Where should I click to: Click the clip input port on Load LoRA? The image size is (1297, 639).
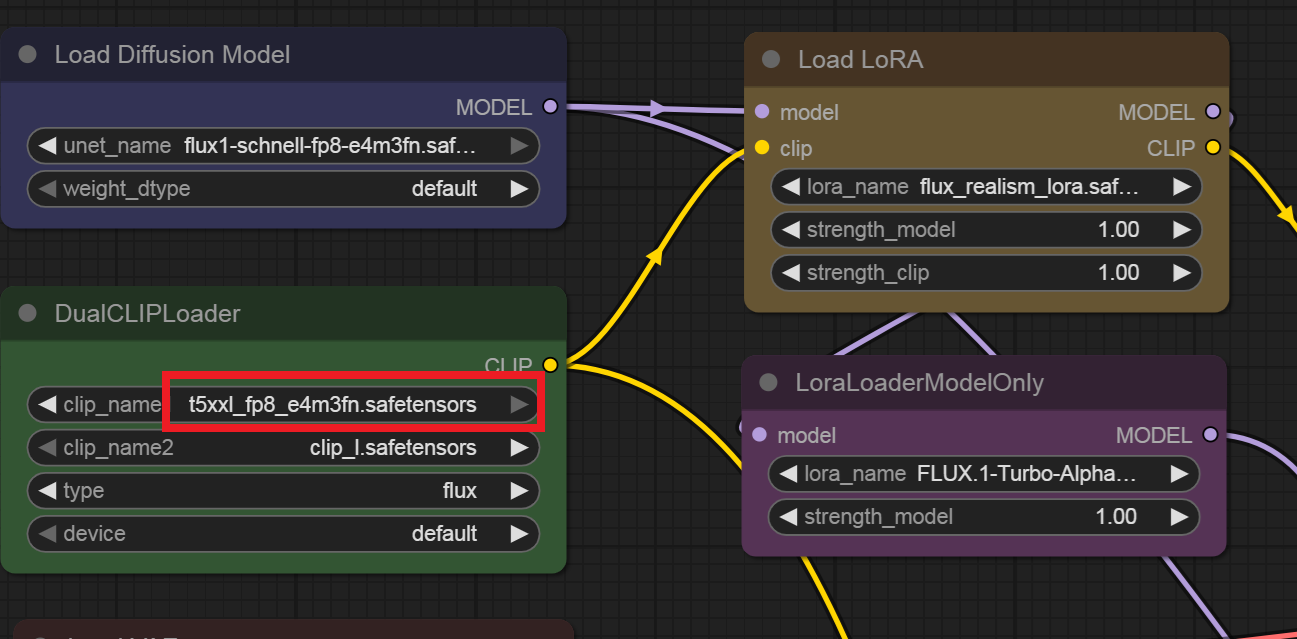pyautogui.click(x=762, y=148)
